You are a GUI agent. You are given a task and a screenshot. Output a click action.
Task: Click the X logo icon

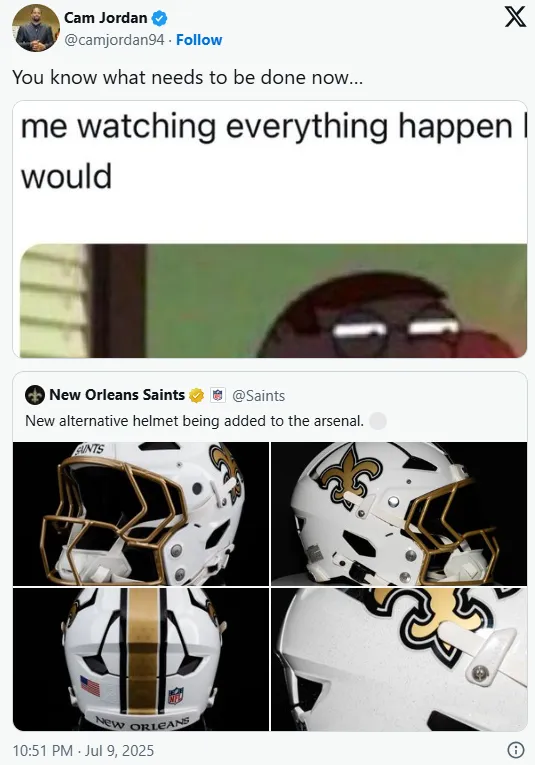point(515,17)
